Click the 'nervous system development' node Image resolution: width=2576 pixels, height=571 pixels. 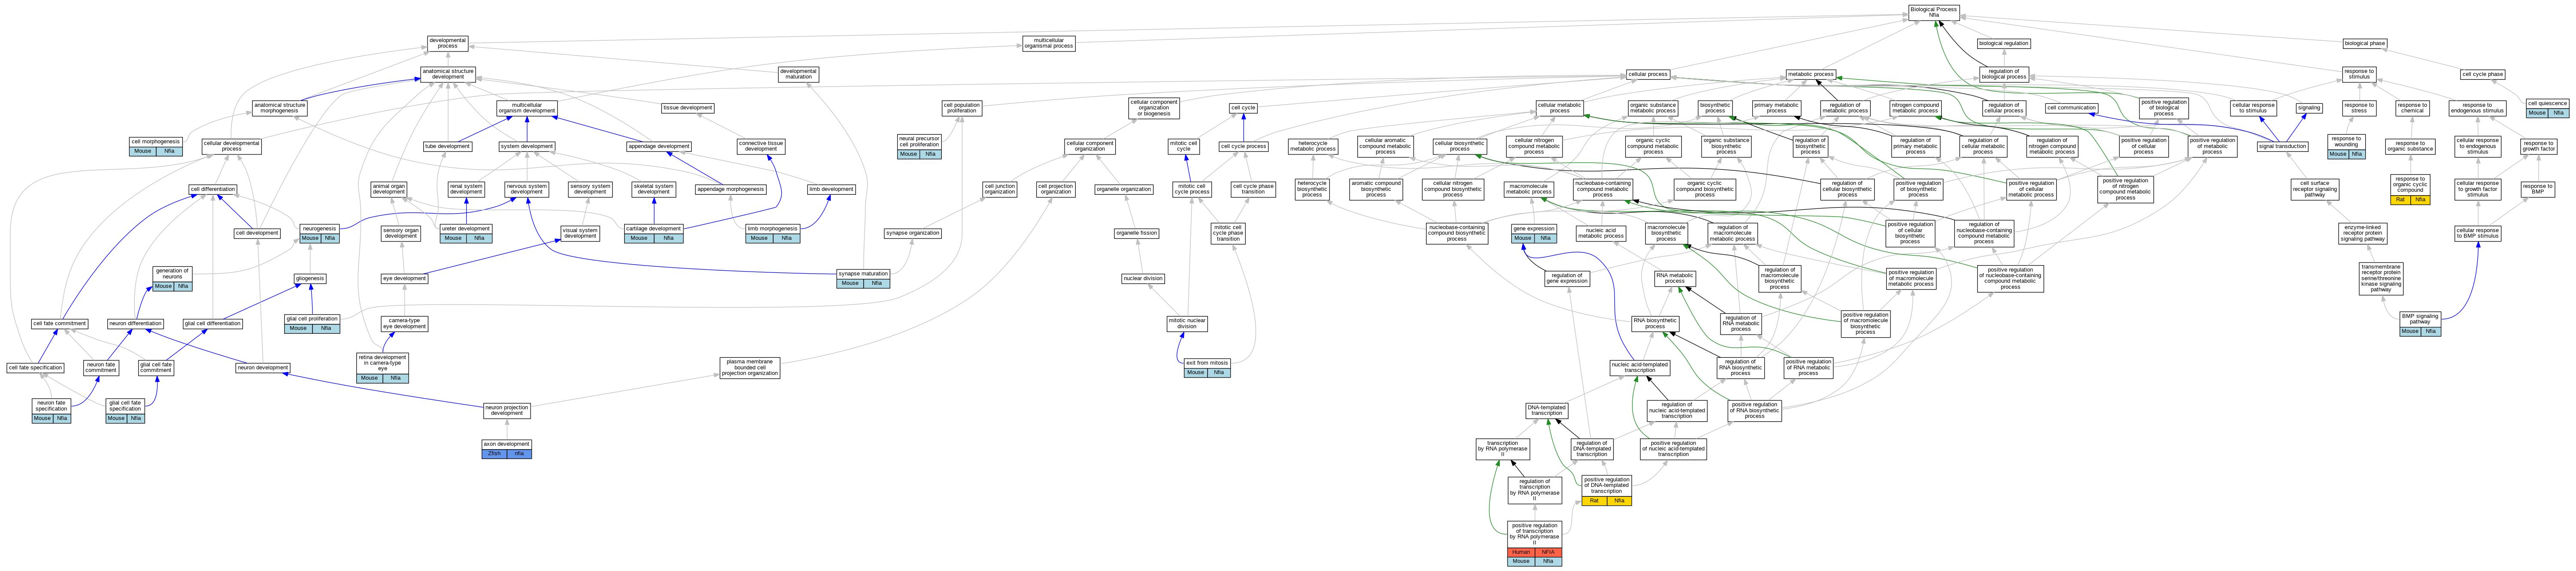point(526,189)
